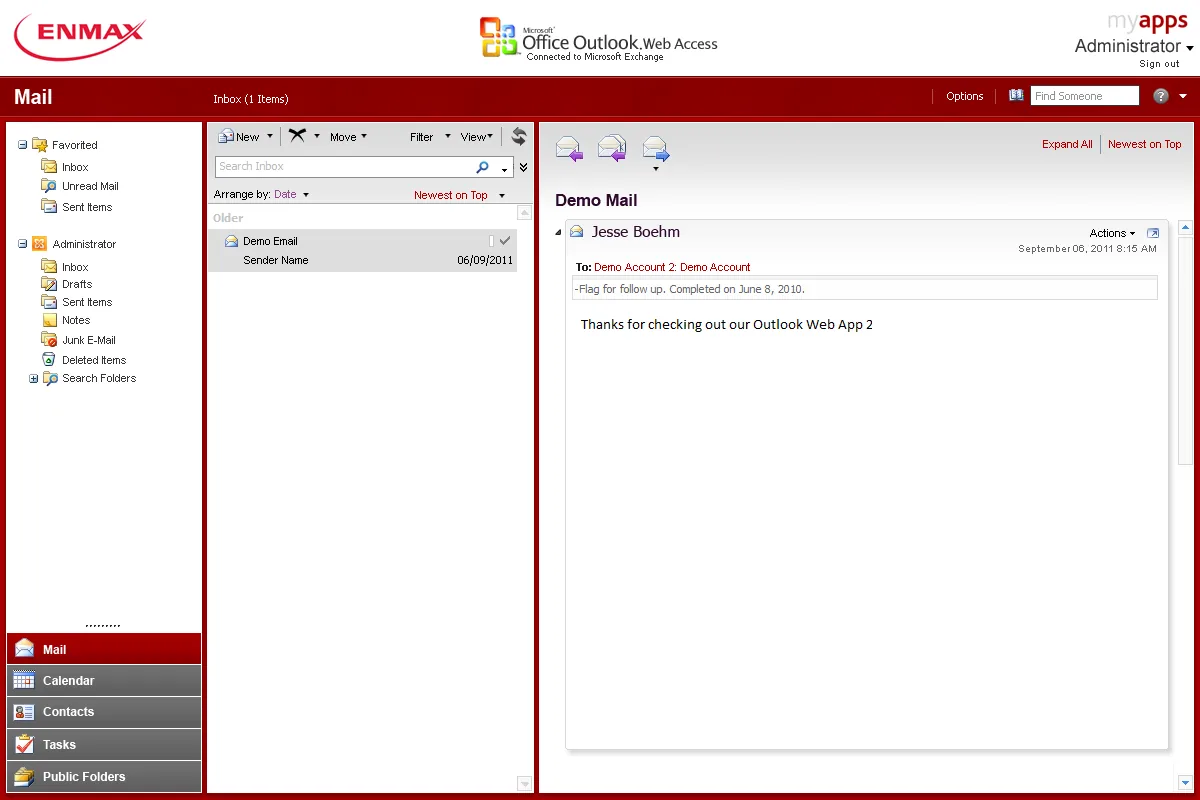The image size is (1200, 800).
Task: Open the Unread Mail folder
Action: click(80, 186)
